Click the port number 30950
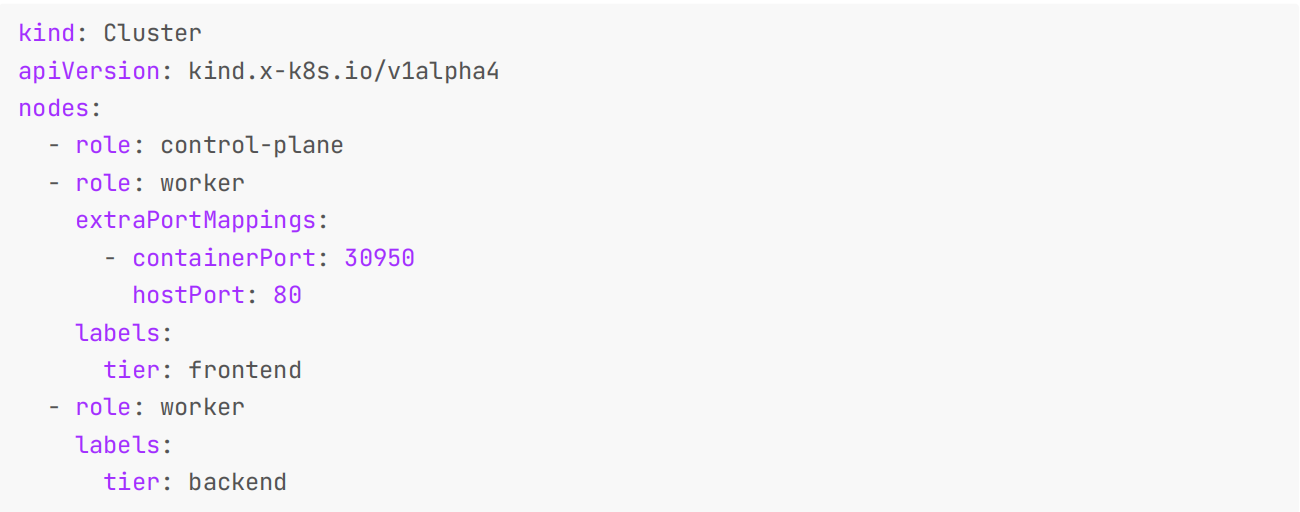The width and height of the screenshot is (1300, 512). point(379,258)
